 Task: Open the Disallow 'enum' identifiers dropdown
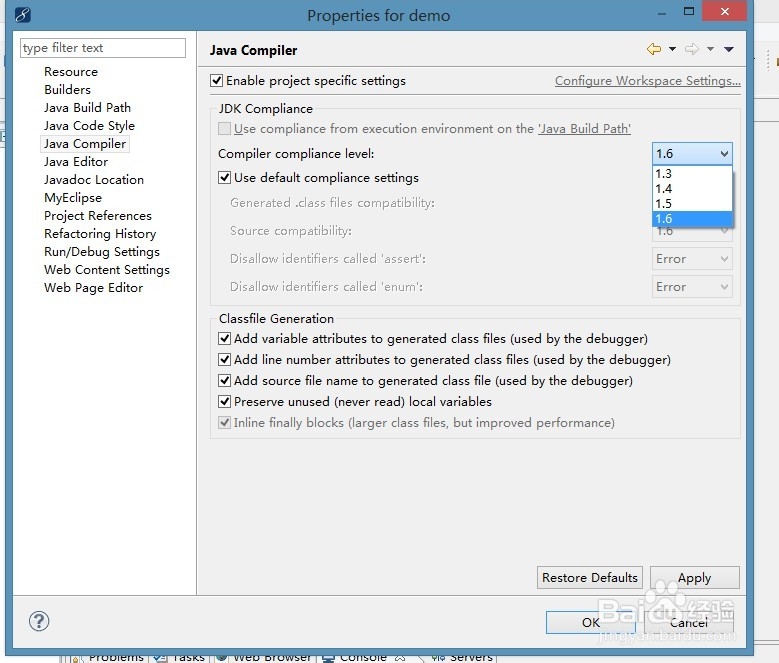click(692, 287)
